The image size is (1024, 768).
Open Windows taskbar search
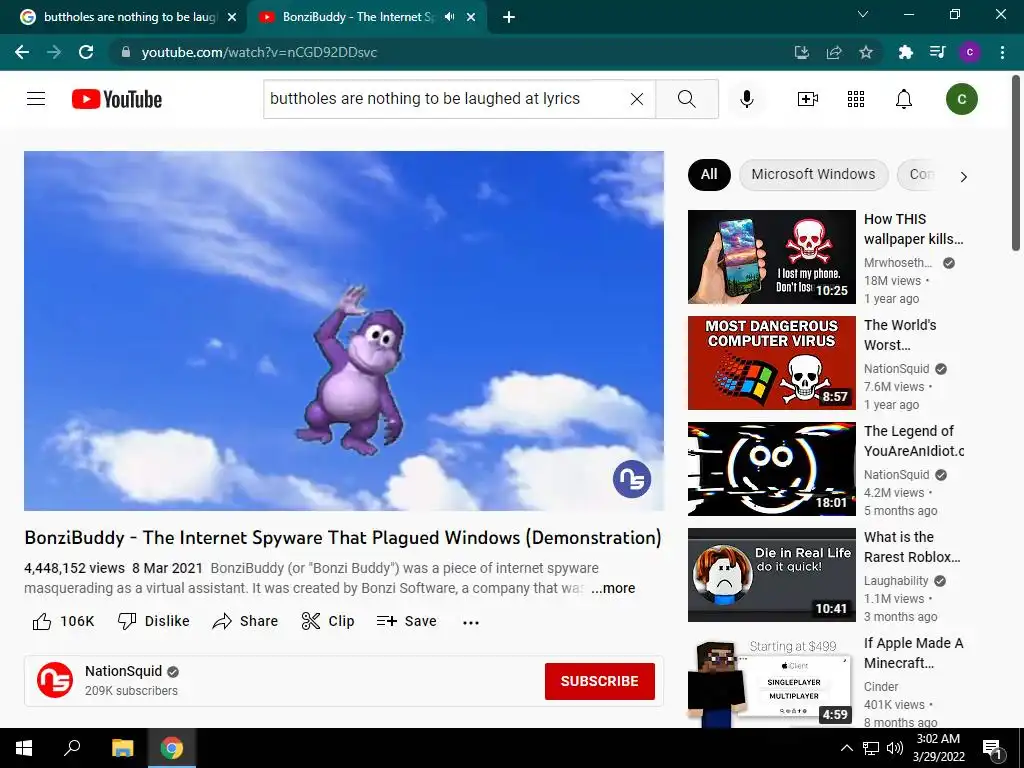[72, 748]
